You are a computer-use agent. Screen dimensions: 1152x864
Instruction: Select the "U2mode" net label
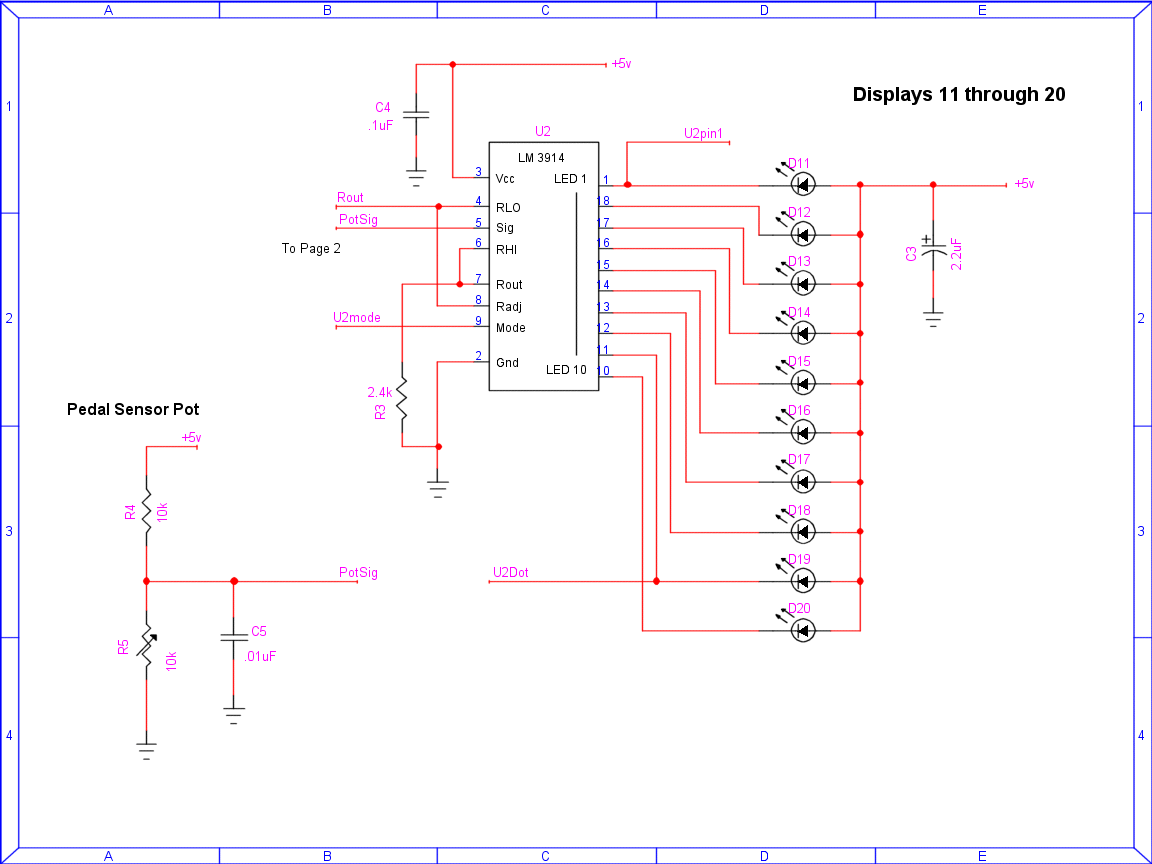click(357, 317)
